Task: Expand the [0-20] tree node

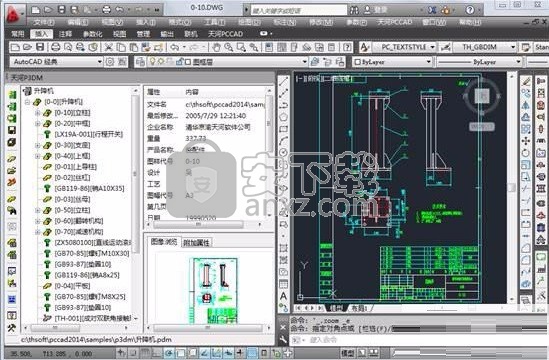Action: [x=37, y=124]
